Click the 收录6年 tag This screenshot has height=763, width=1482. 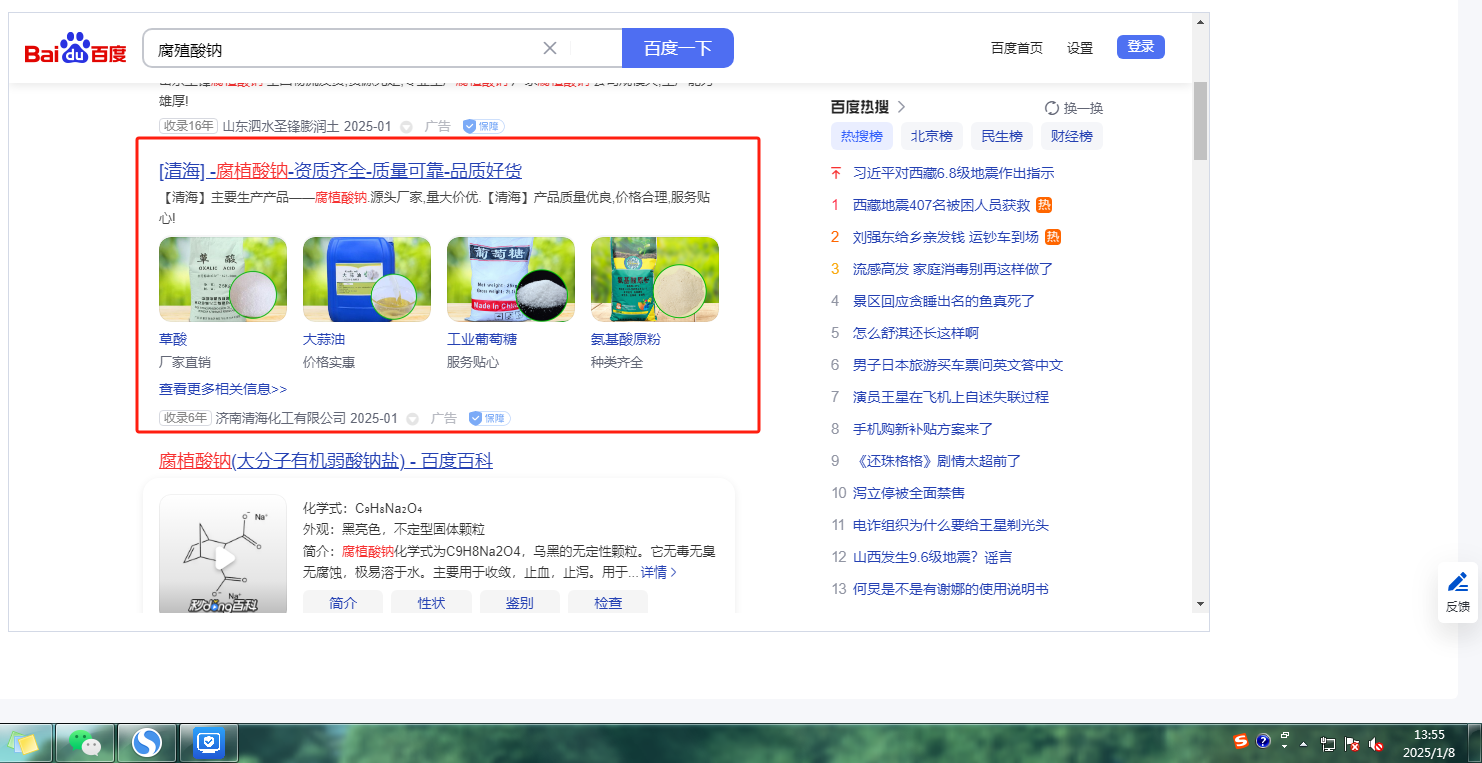(x=185, y=418)
